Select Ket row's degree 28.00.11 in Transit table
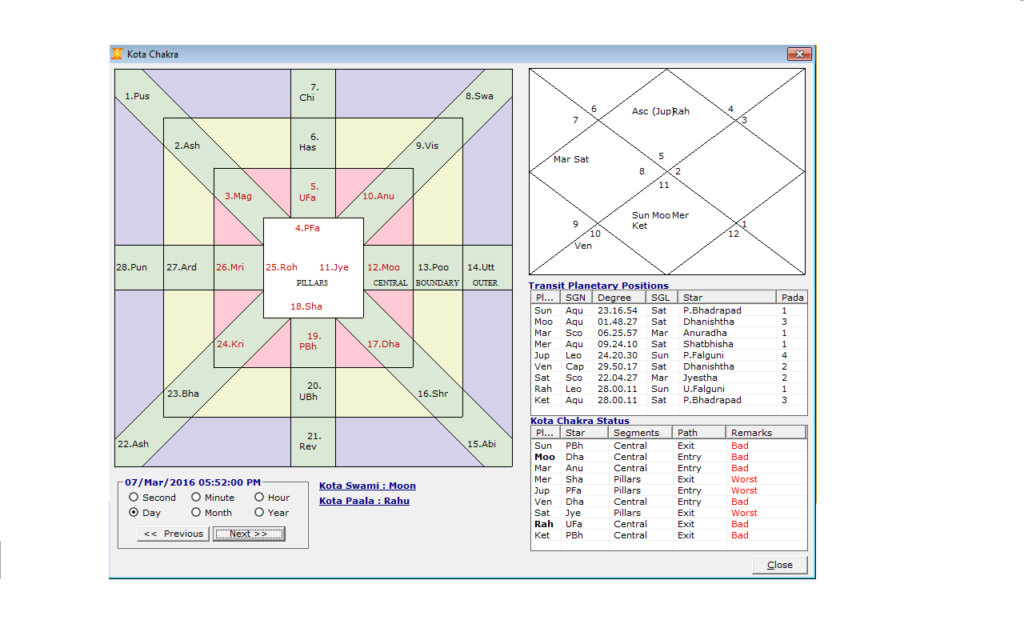1024x640 pixels. [x=617, y=400]
